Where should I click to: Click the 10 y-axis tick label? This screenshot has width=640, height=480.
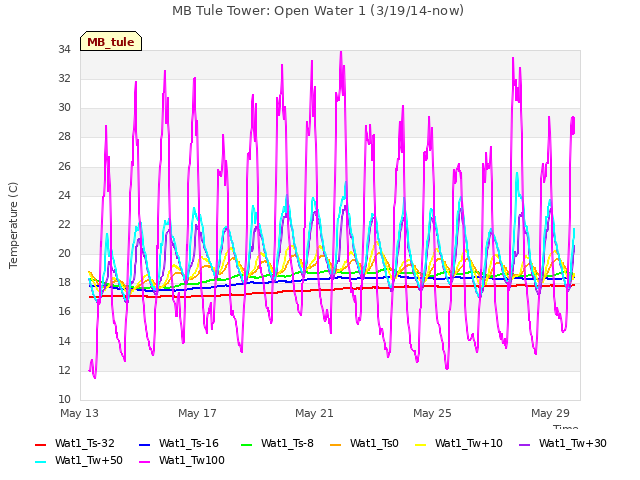[64, 400]
